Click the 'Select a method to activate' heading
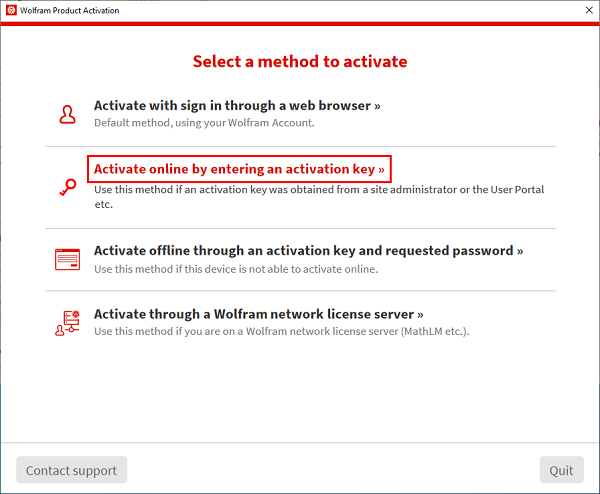The width and height of the screenshot is (600, 494). tap(300, 62)
